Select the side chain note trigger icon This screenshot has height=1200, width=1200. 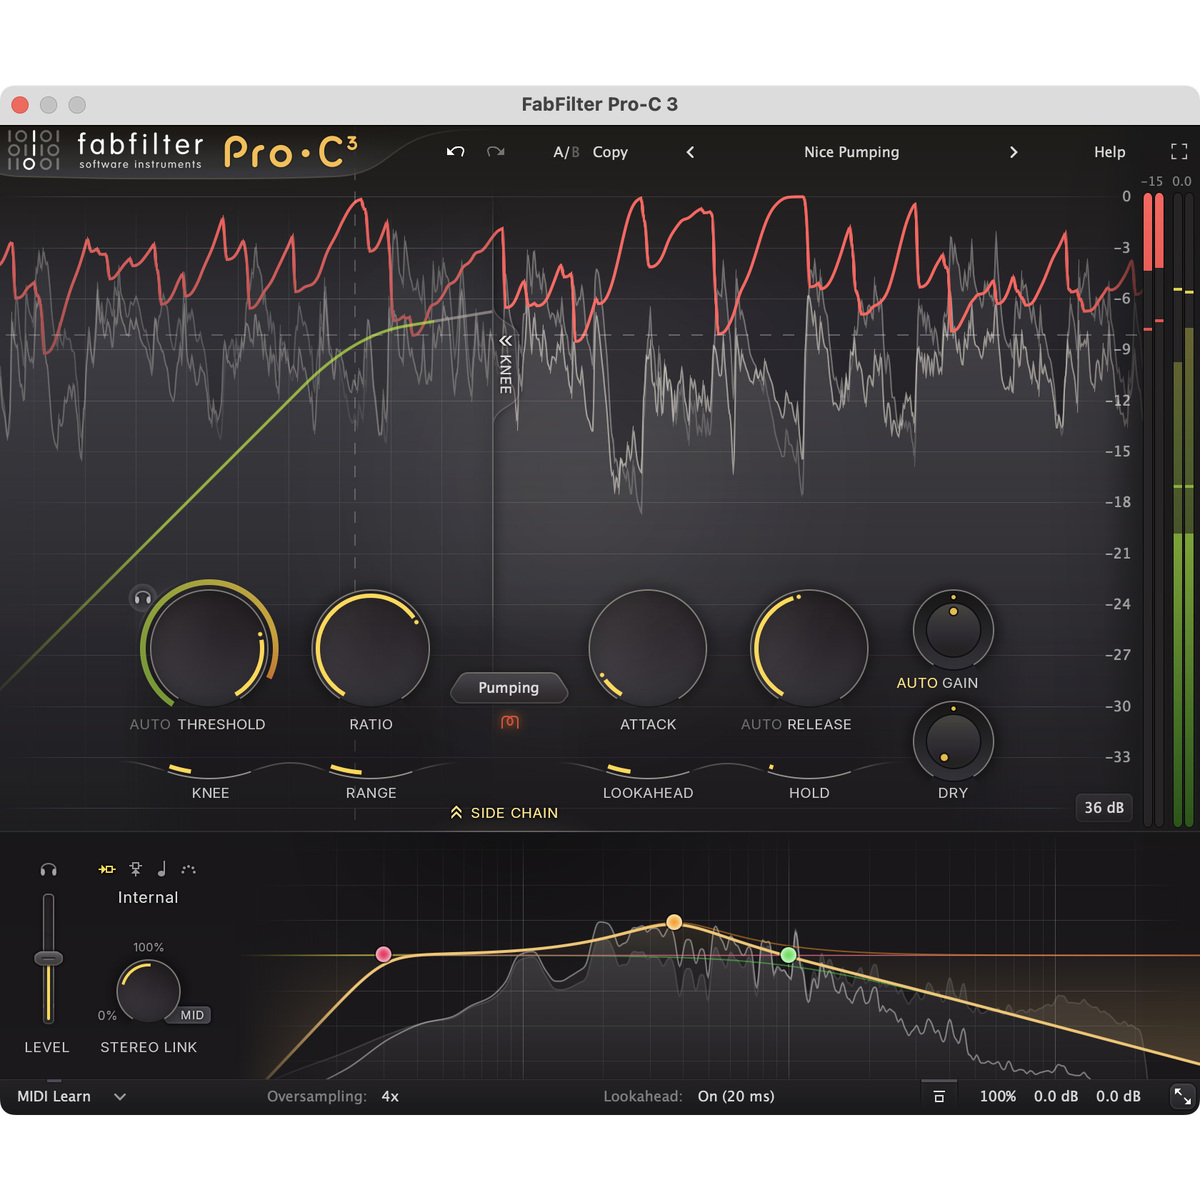click(162, 869)
